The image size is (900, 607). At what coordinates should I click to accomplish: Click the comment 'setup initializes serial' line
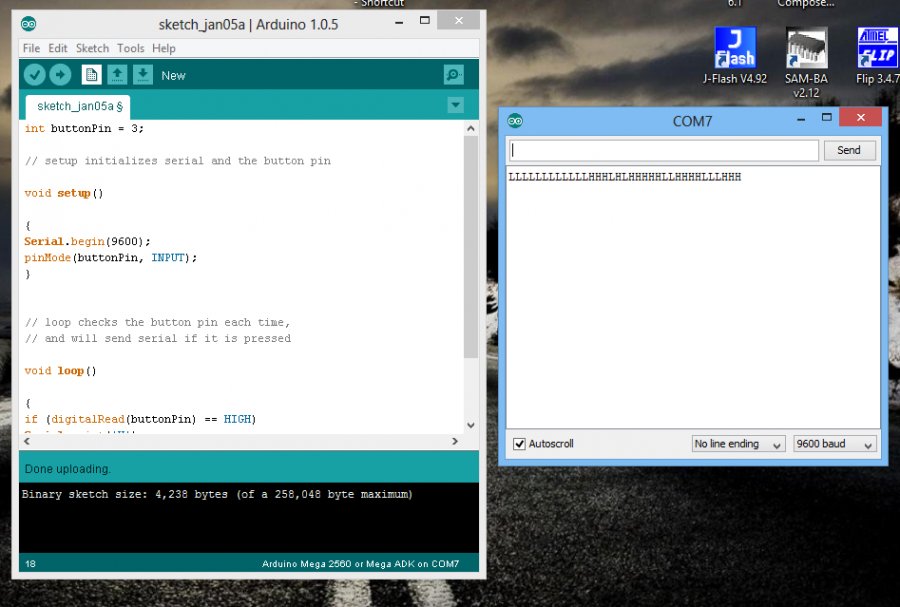(x=178, y=161)
